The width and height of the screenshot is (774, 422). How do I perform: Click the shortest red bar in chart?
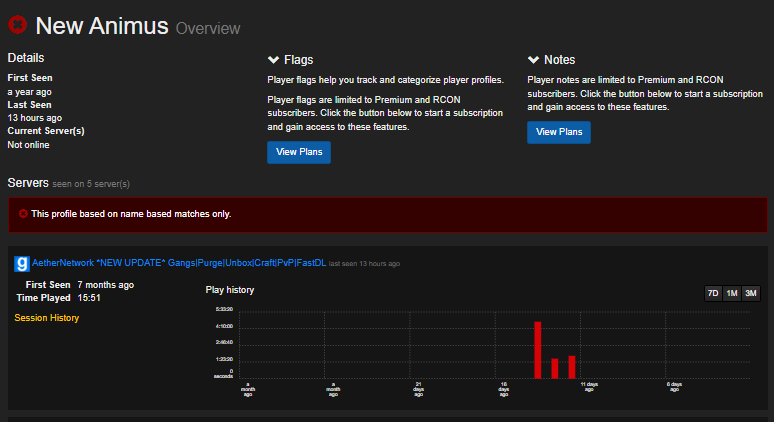click(554, 368)
